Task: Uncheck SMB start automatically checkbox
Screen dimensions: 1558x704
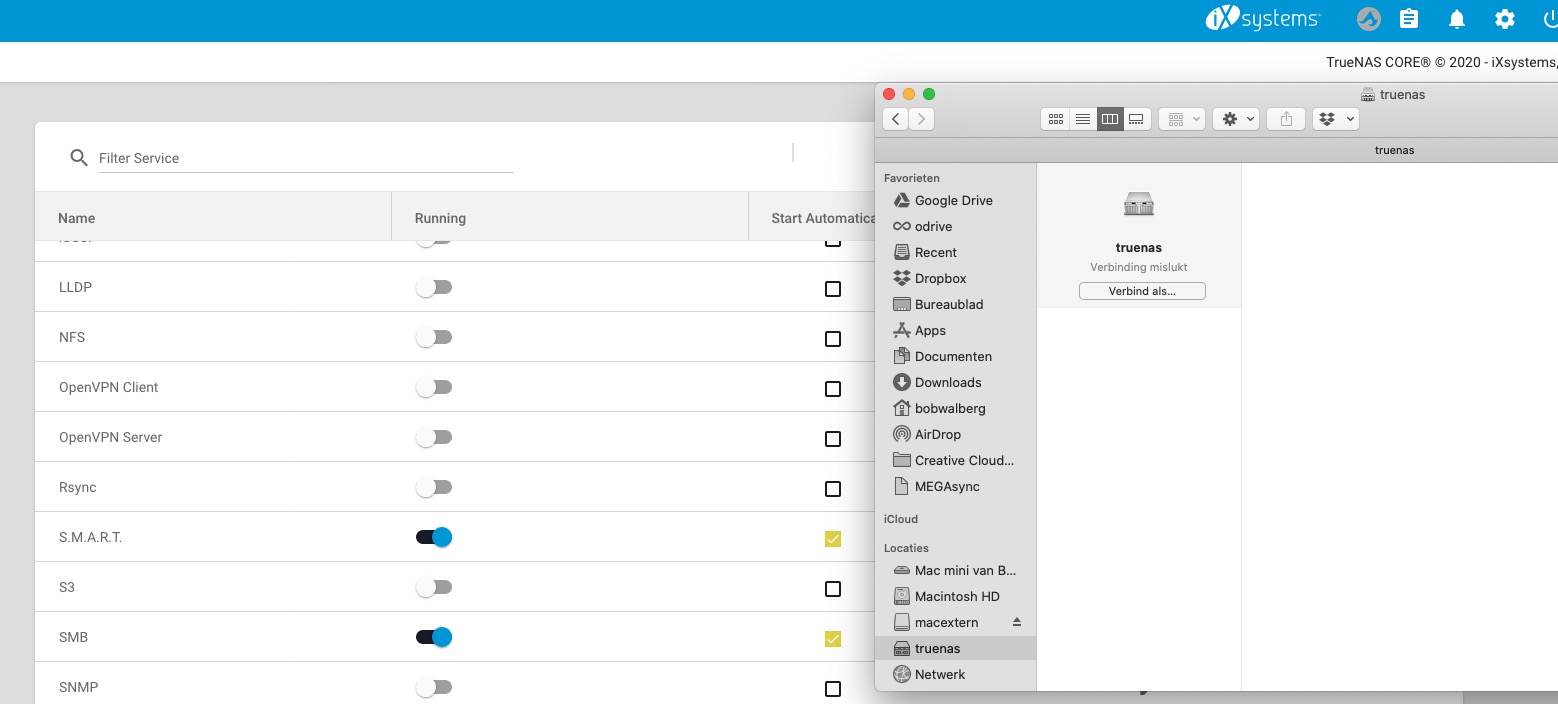Action: (x=833, y=639)
